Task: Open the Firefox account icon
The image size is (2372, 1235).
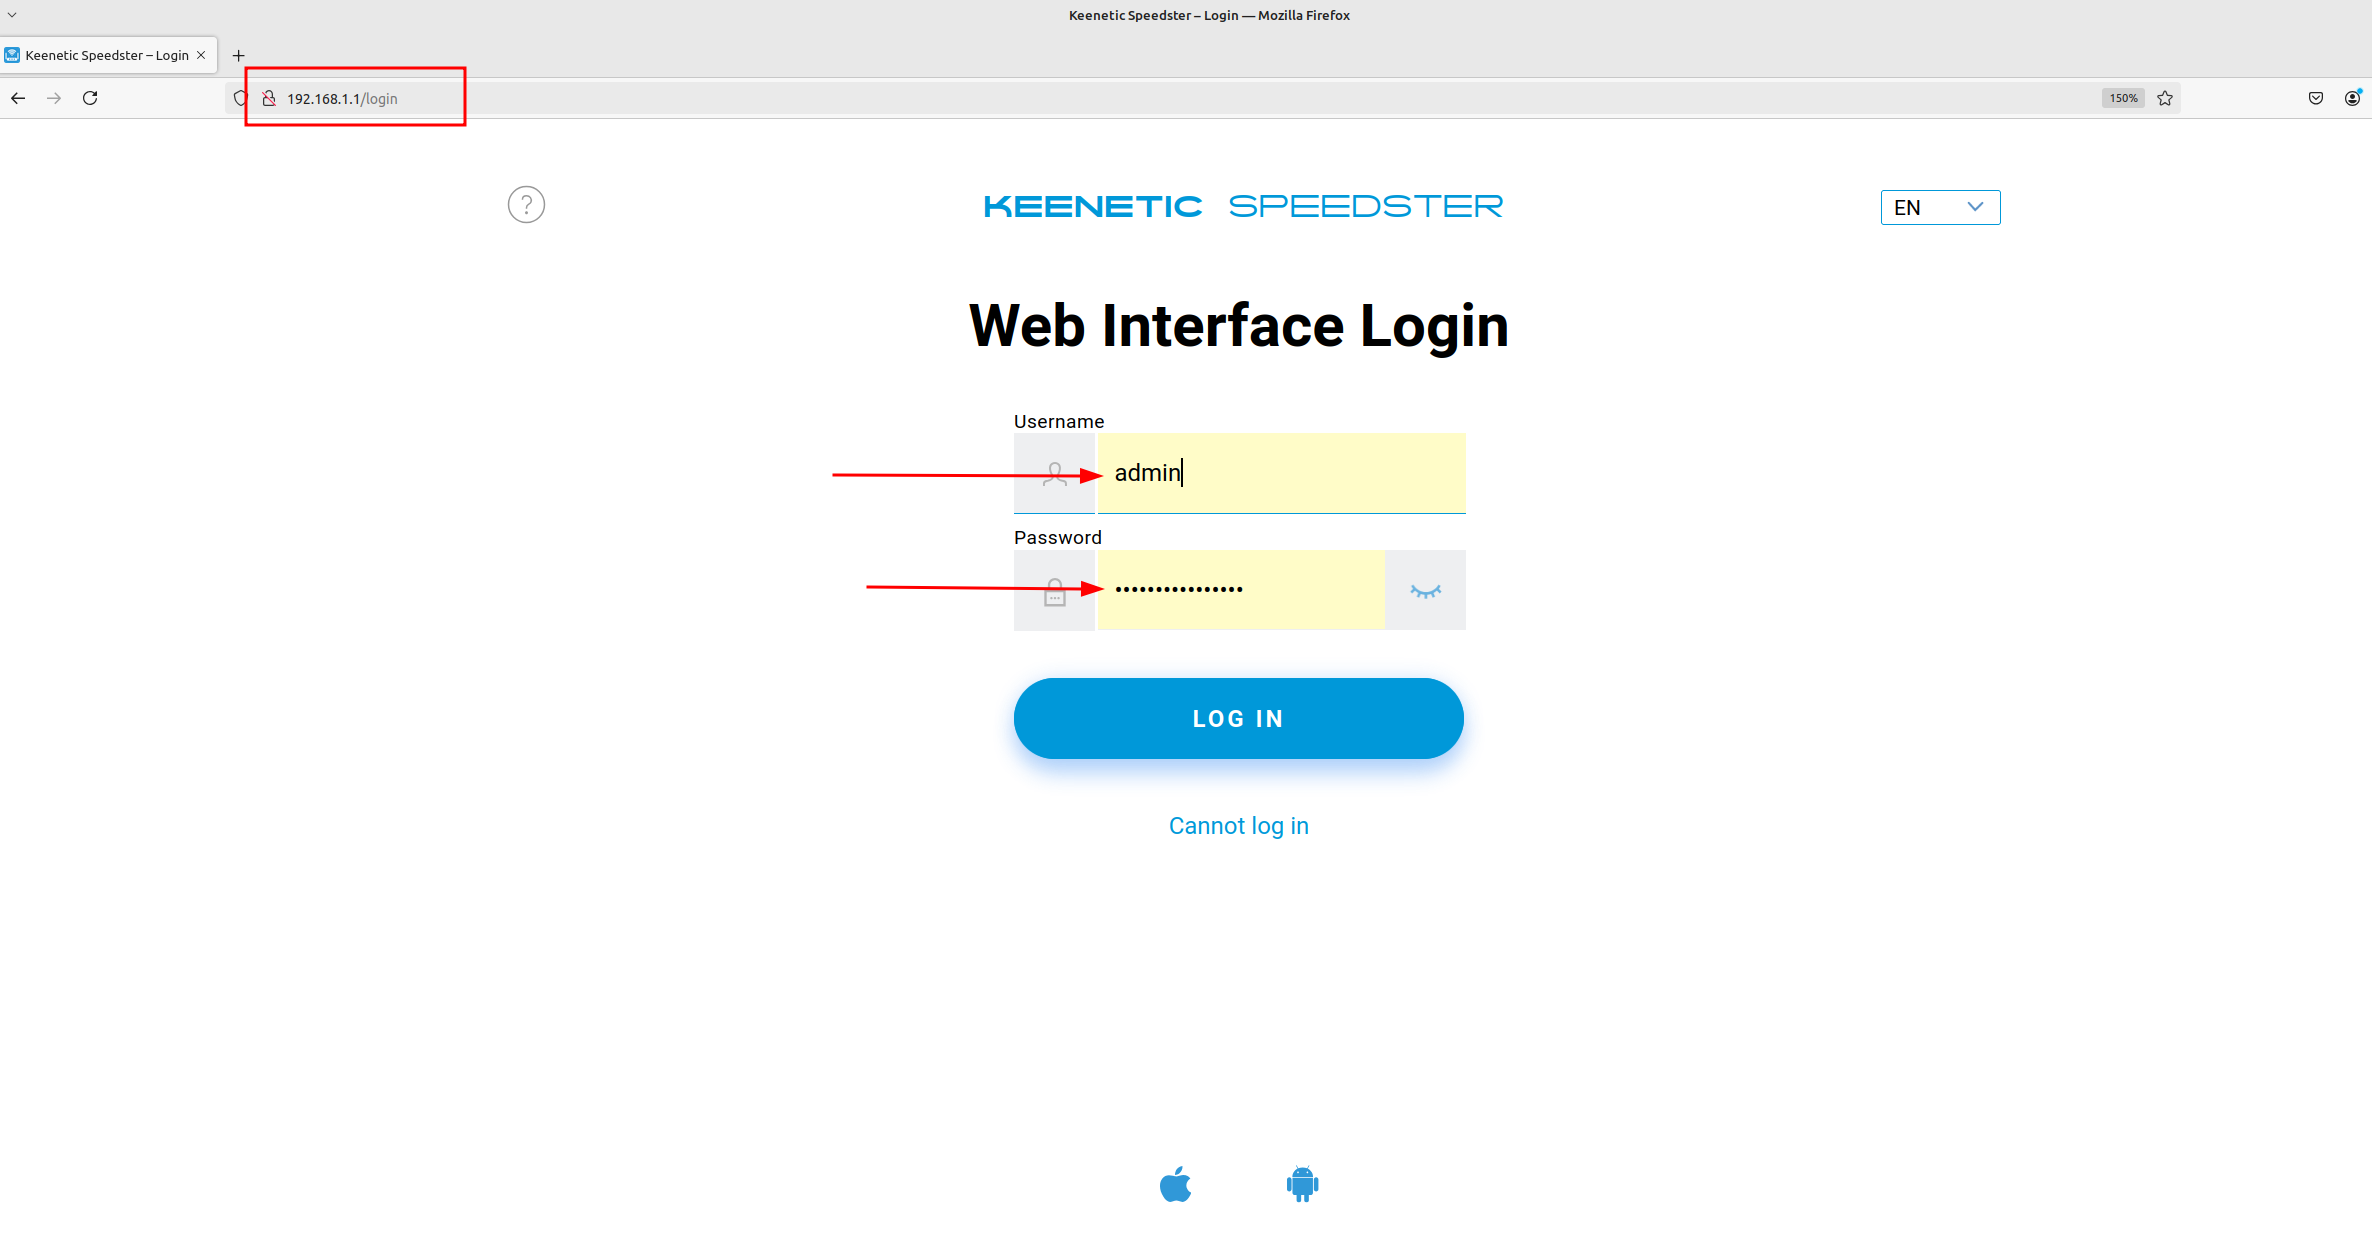Action: coord(2352,98)
